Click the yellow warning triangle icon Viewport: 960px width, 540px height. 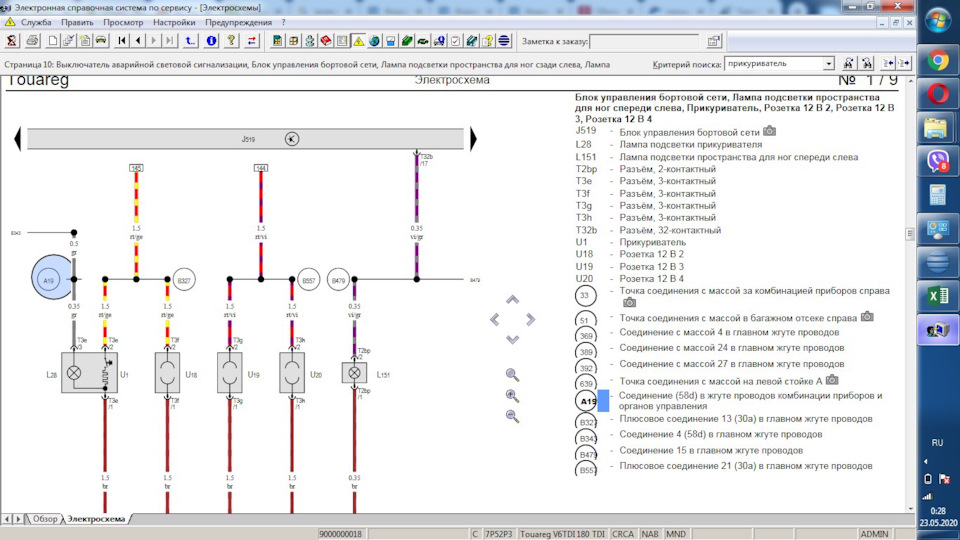[x=358, y=41]
